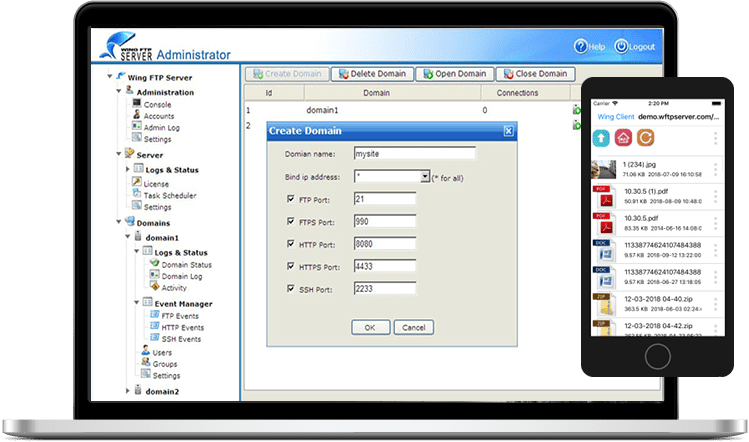This screenshot has width=749, height=442.
Task: Click the Close Domain button
Action: [535, 74]
